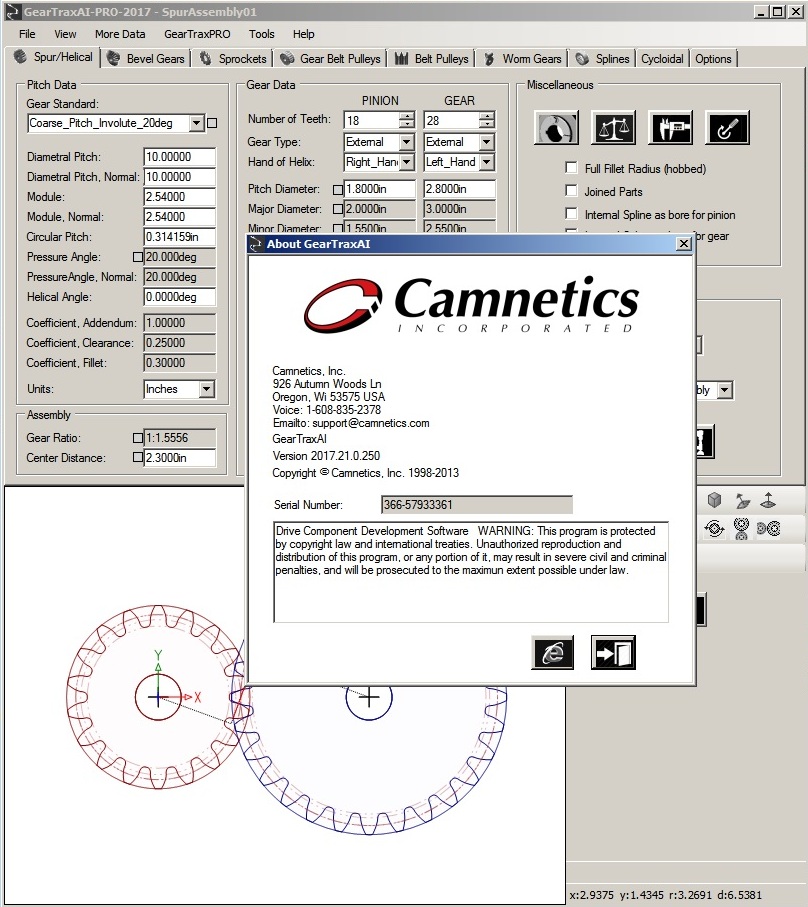This screenshot has width=808, height=907.
Task: Toggle the Major Diameter checkbox
Action: (338, 209)
